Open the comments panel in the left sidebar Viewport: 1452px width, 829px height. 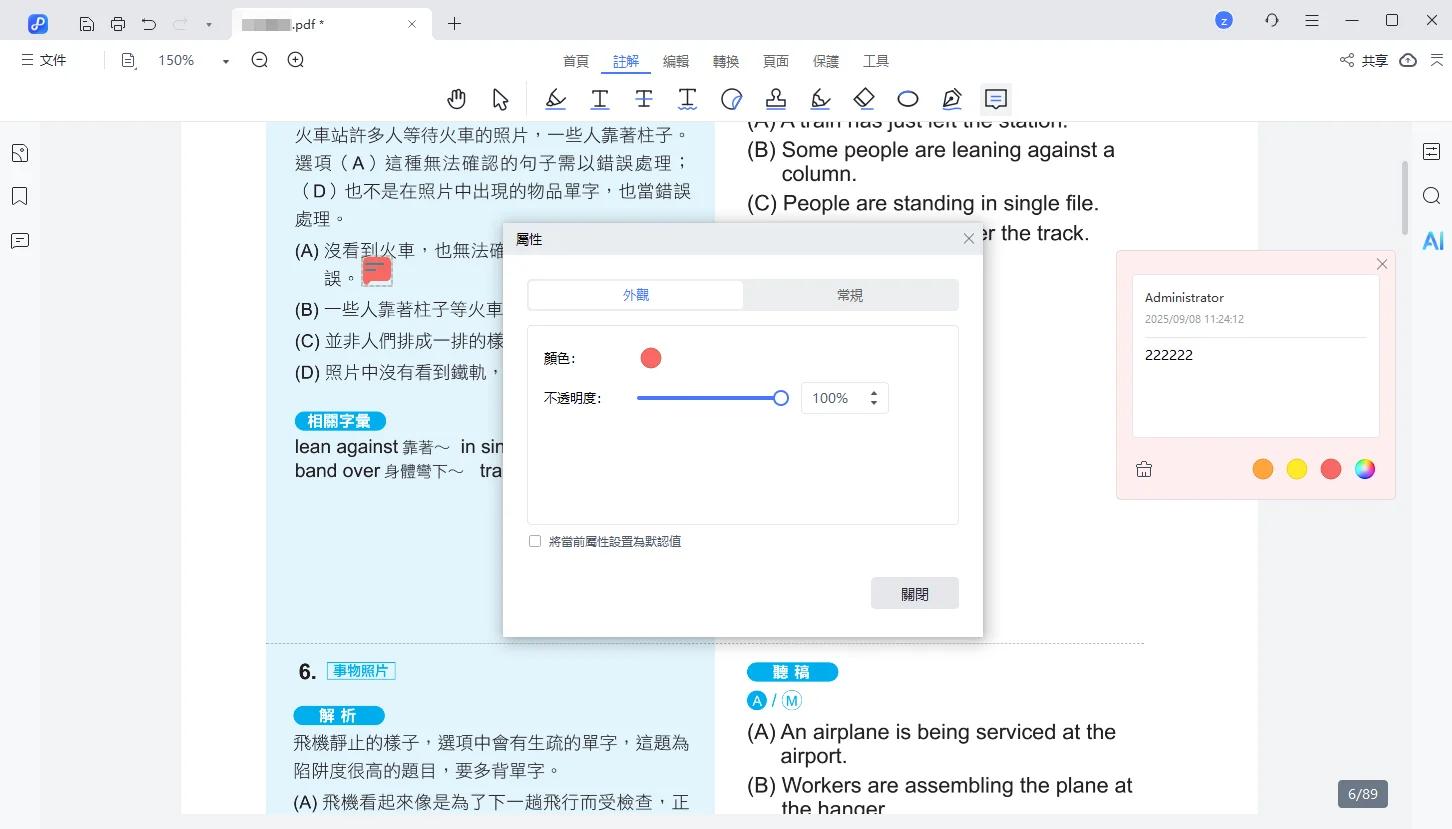(19, 240)
